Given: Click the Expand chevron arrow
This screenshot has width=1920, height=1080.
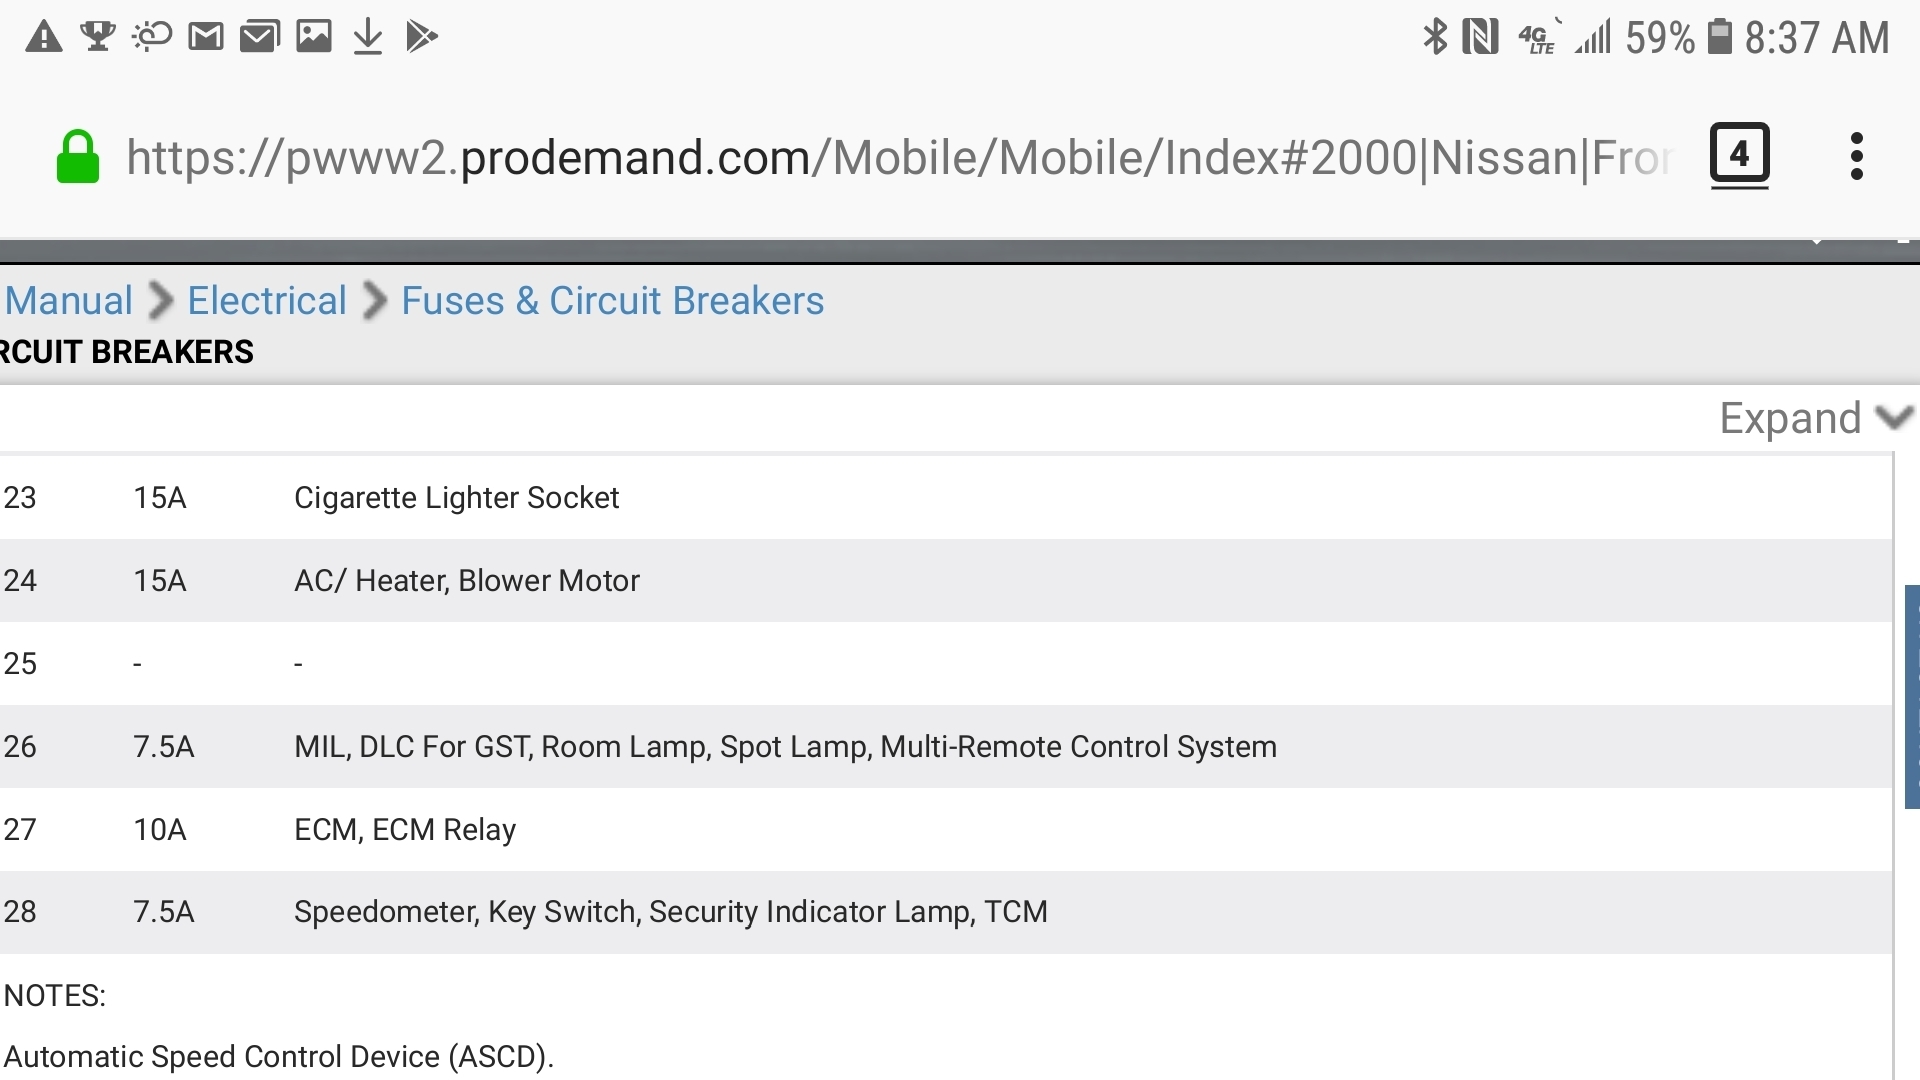Looking at the screenshot, I should coord(1895,417).
